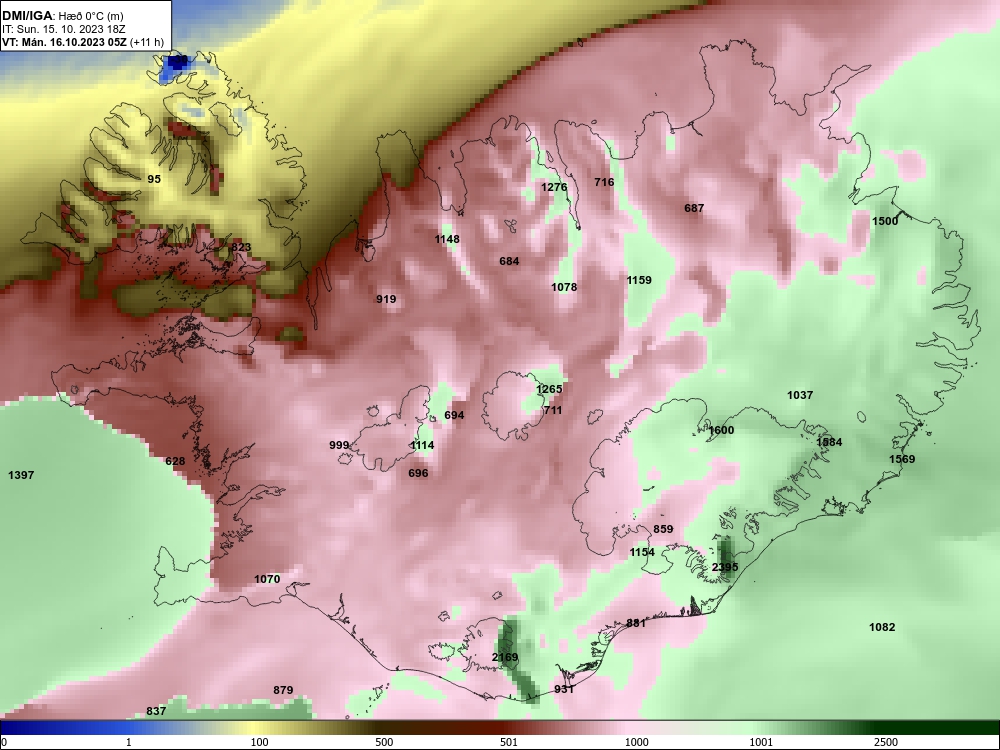Click the 684 height value
Image resolution: width=1000 pixels, height=750 pixels.
pyautogui.click(x=509, y=261)
